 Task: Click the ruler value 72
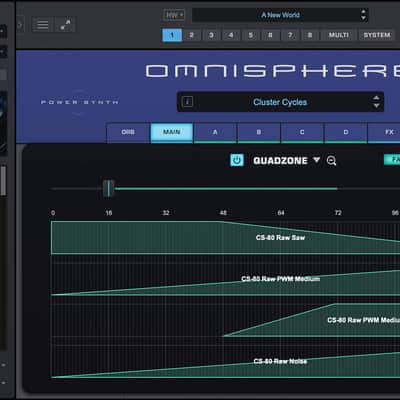[338, 213]
